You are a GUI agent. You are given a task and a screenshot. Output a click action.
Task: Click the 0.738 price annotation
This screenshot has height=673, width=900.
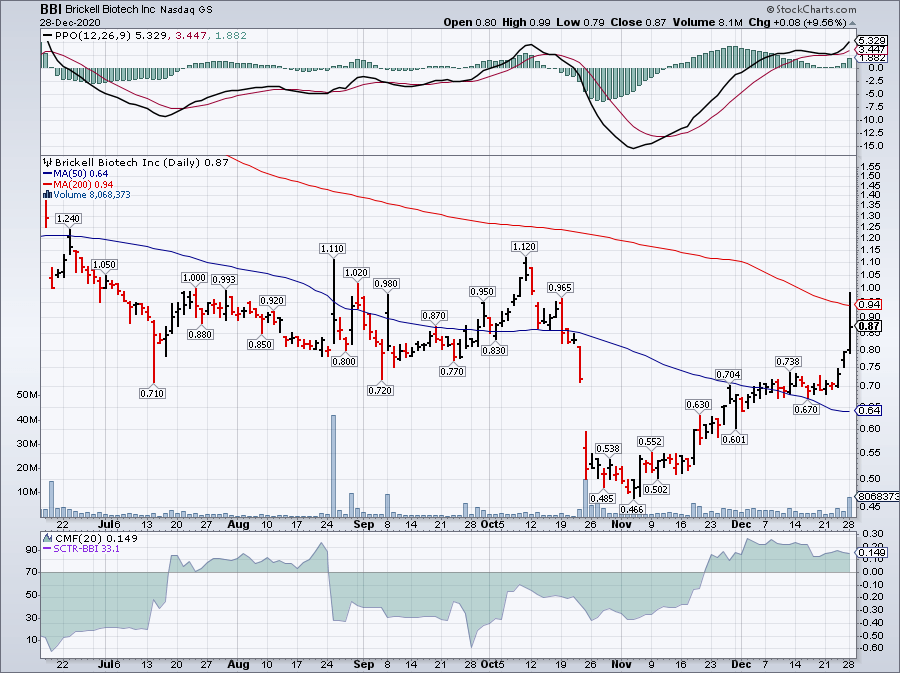[x=788, y=362]
